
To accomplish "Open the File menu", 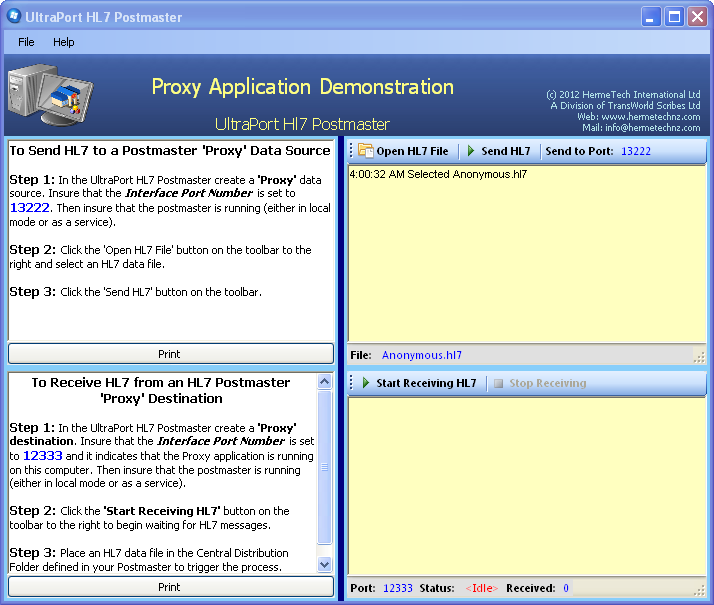I will (x=26, y=42).
